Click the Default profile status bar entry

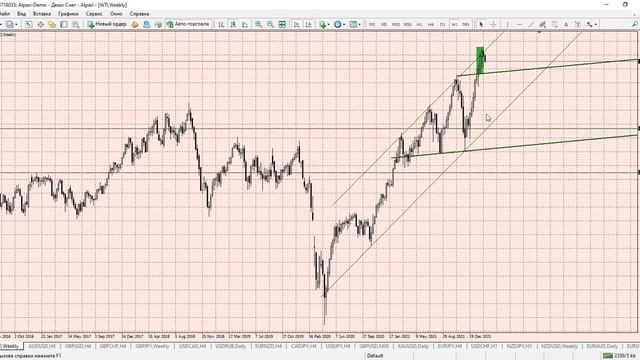[375, 356]
